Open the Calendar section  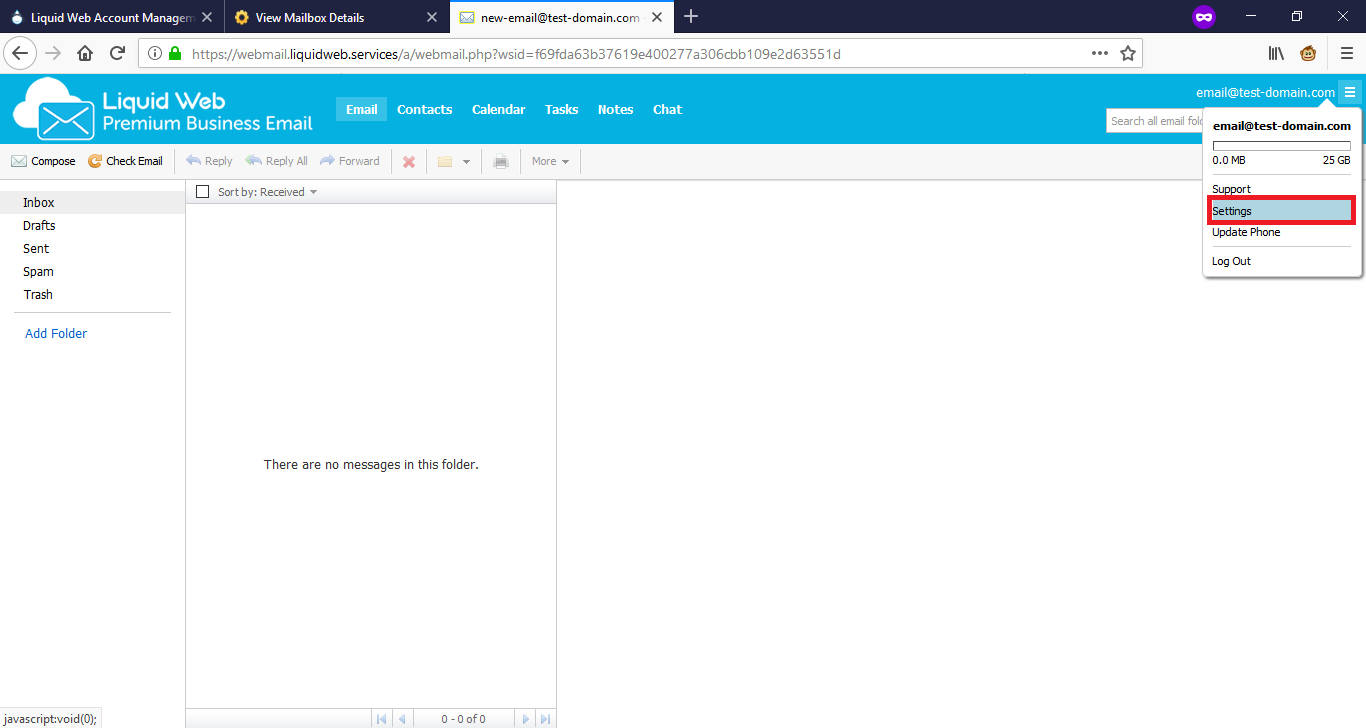(x=498, y=109)
